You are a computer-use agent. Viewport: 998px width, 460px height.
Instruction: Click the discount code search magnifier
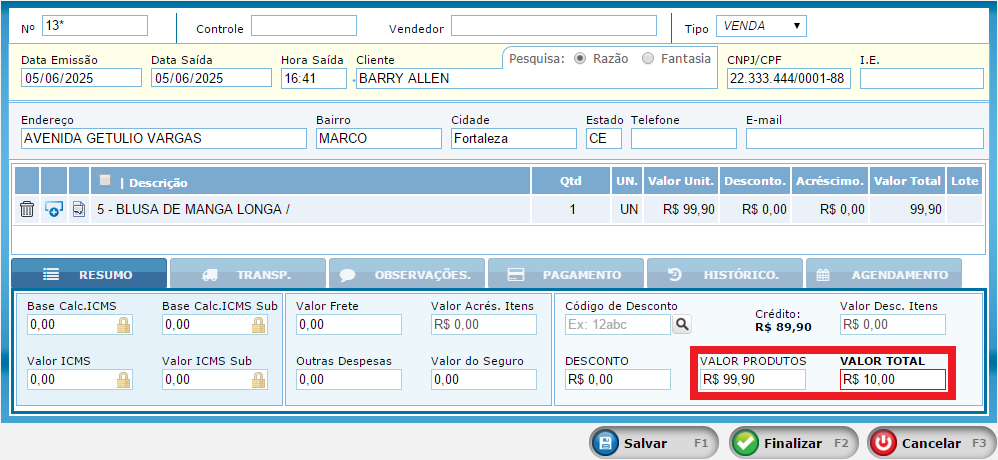681,324
